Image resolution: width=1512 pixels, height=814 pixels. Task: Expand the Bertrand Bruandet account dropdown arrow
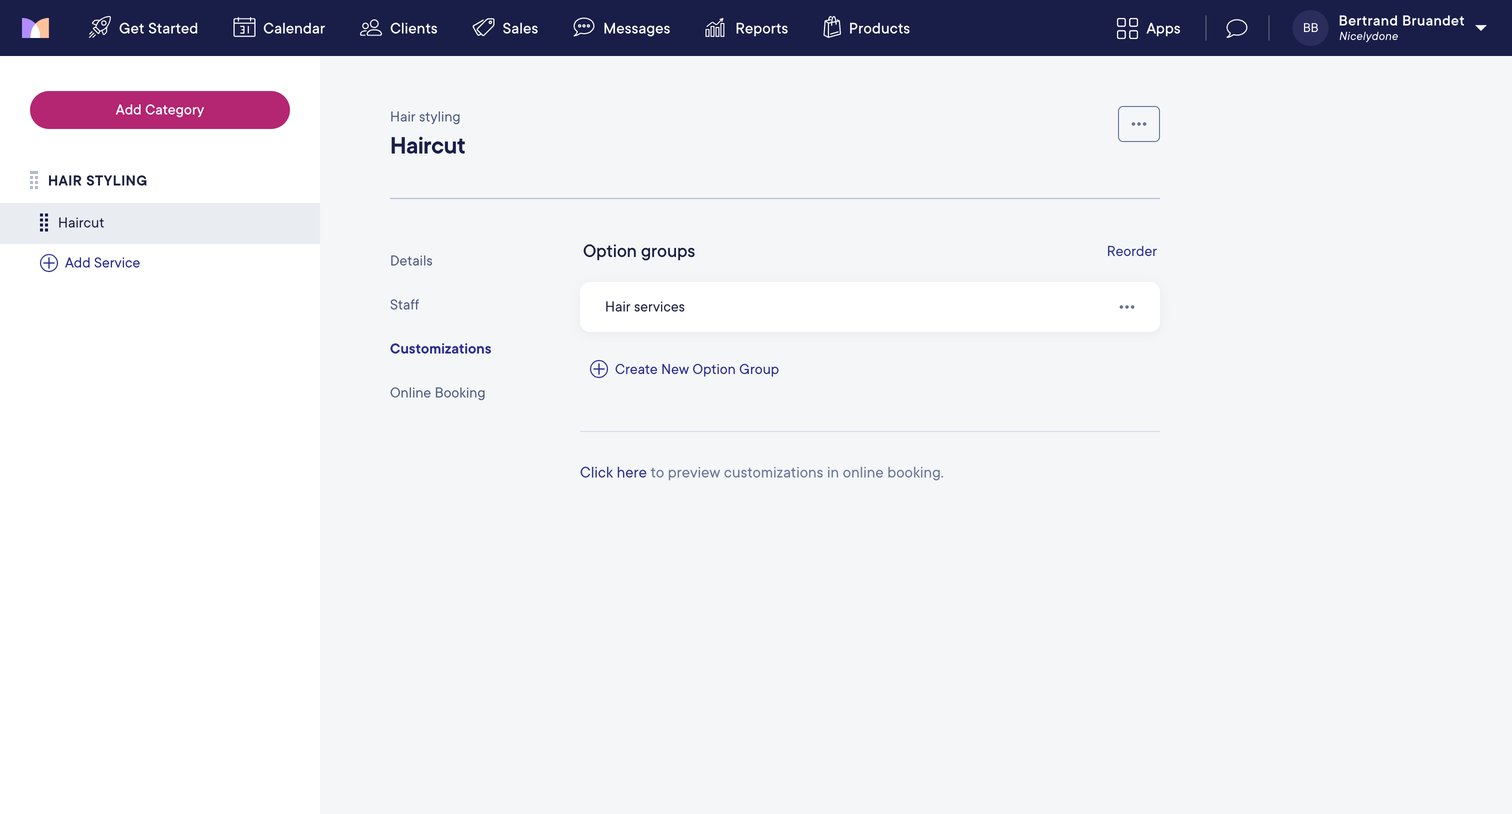tap(1481, 28)
